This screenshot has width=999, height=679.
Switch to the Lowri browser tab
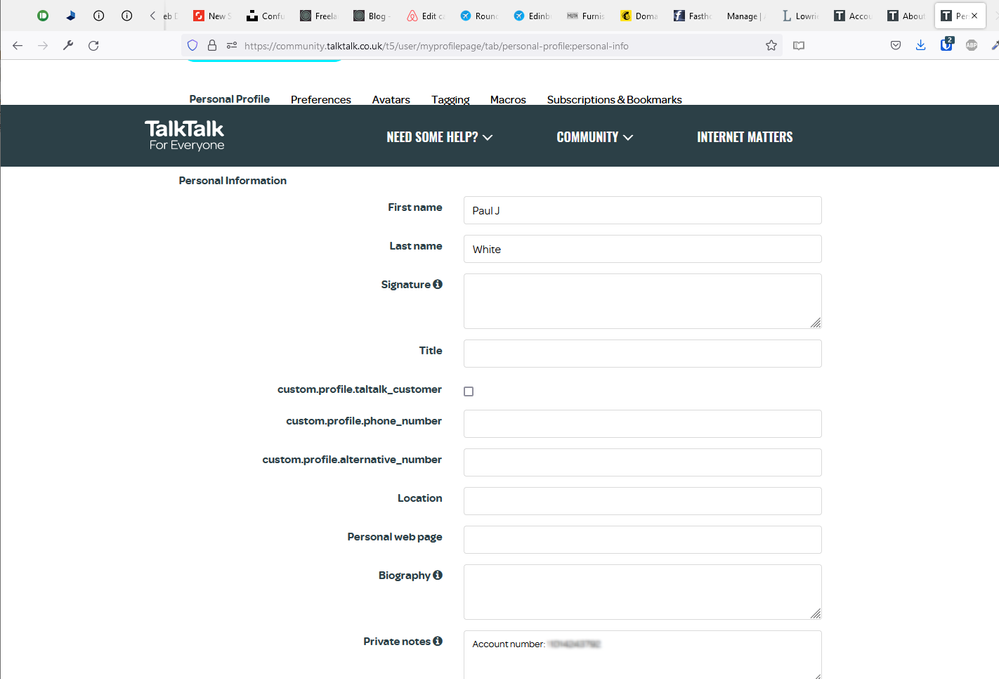(x=800, y=16)
